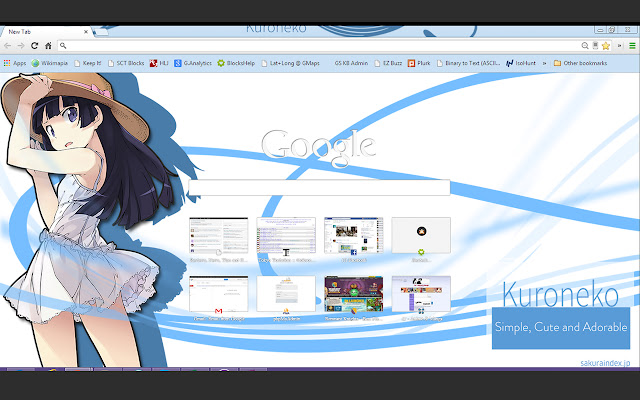
Task: Click the browser Forward arrow
Action: (x=21, y=46)
